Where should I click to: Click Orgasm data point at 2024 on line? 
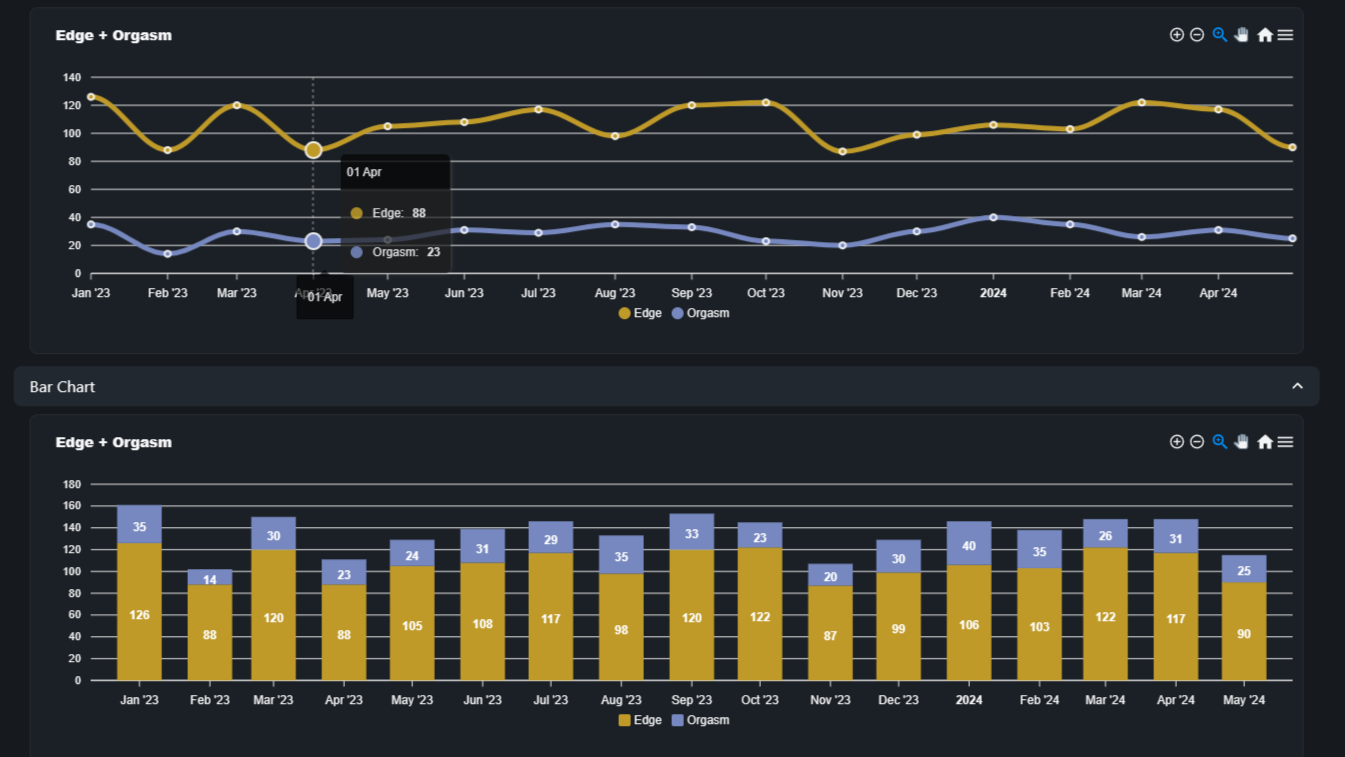tap(993, 217)
